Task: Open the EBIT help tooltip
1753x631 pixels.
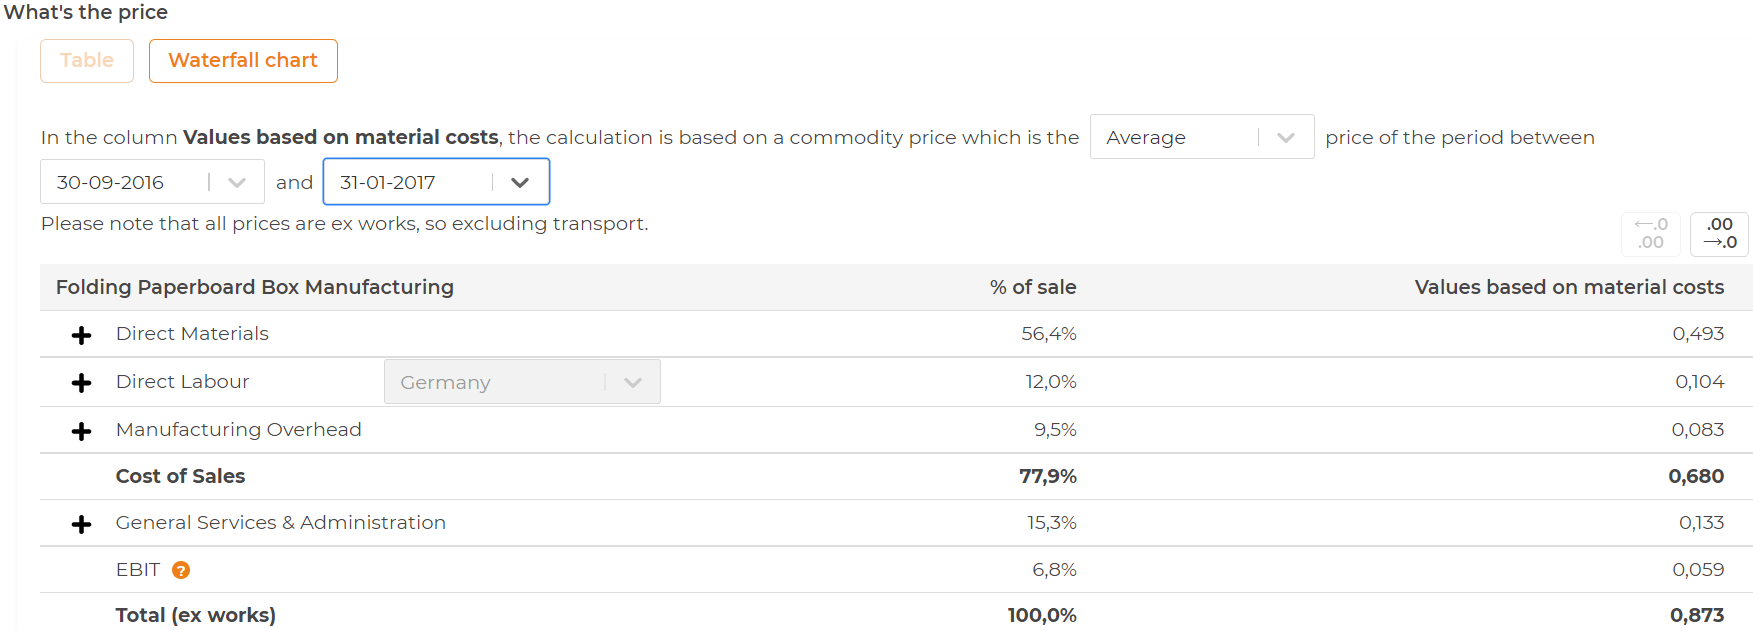Action: (180, 569)
